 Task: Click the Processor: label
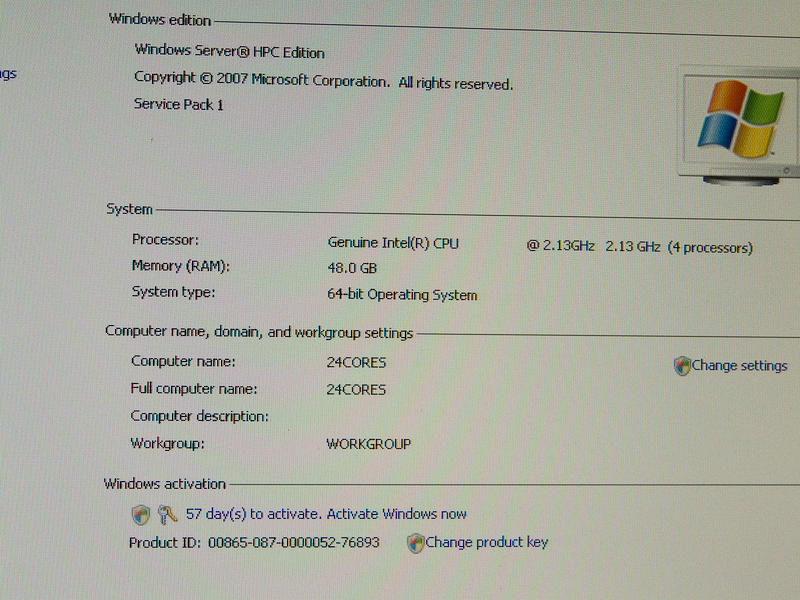165,240
